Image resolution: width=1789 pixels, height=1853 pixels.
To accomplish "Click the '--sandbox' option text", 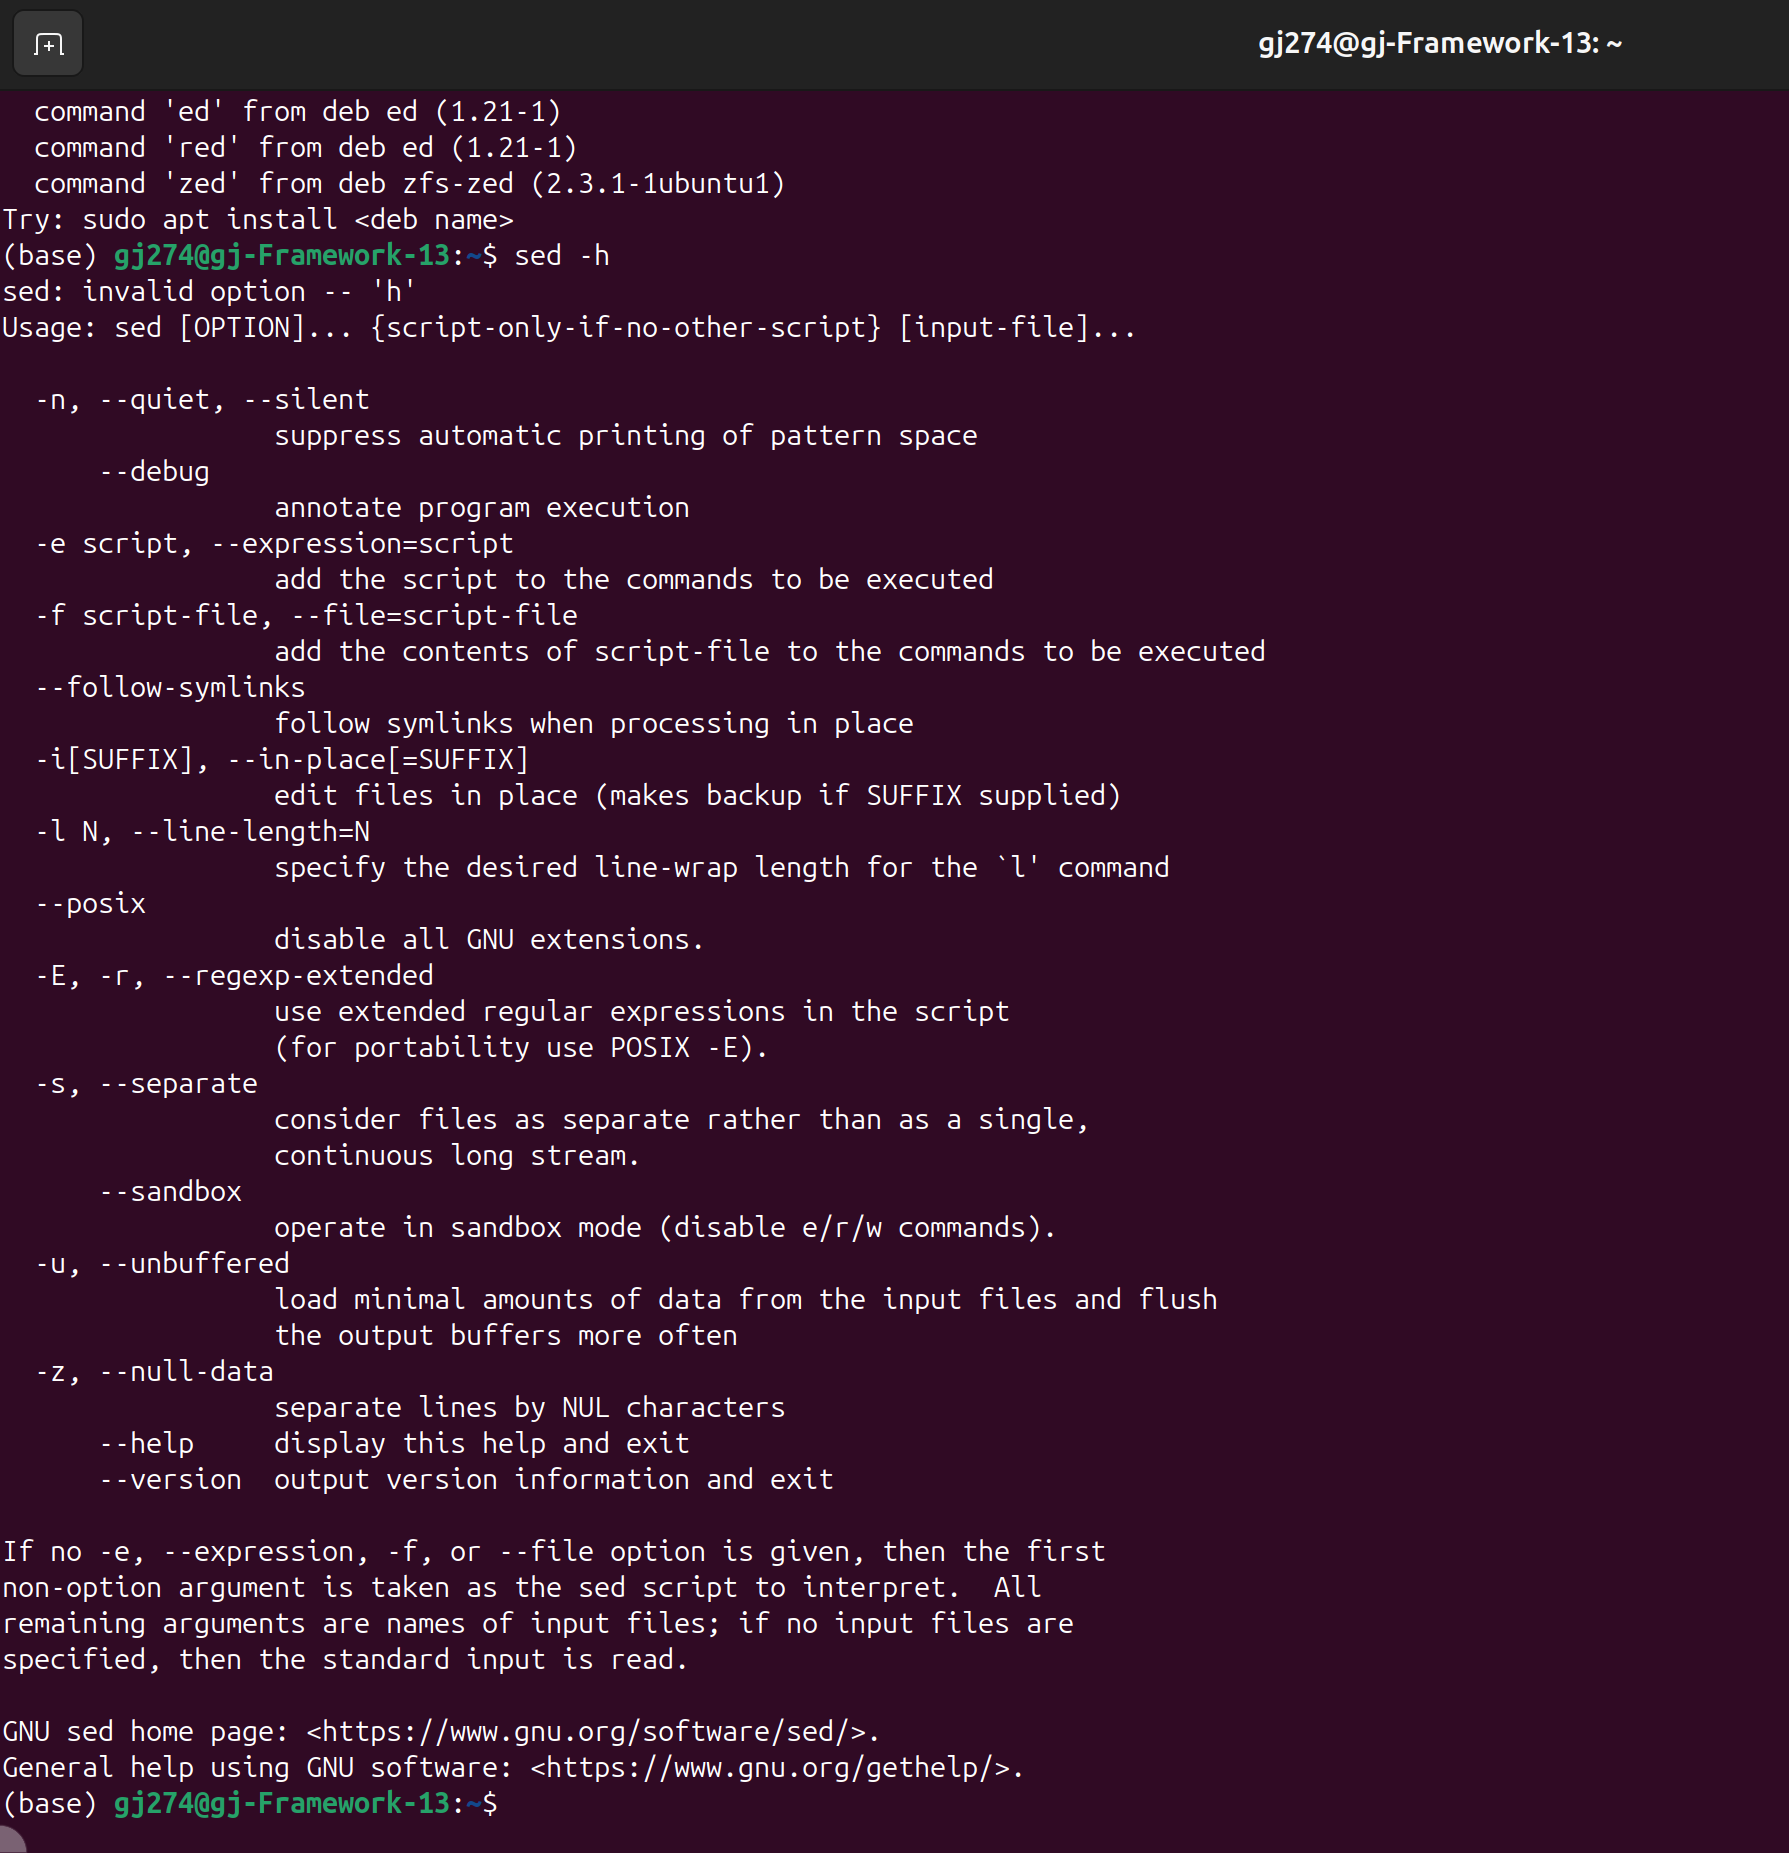I will [x=170, y=1191].
